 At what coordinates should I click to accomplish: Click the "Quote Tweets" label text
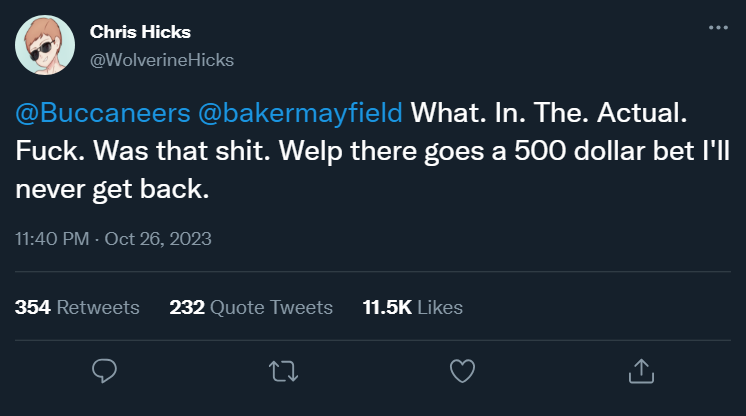click(x=271, y=307)
